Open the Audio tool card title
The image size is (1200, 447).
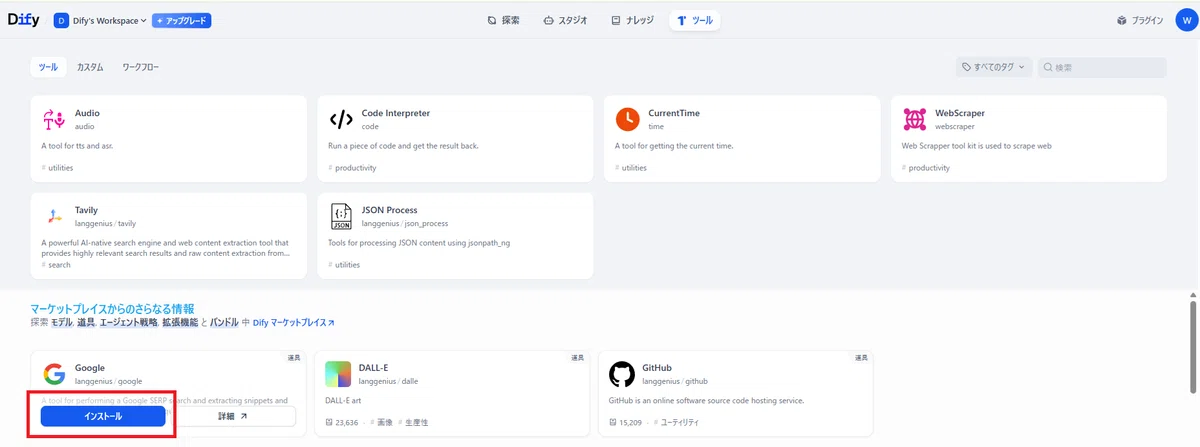point(87,113)
